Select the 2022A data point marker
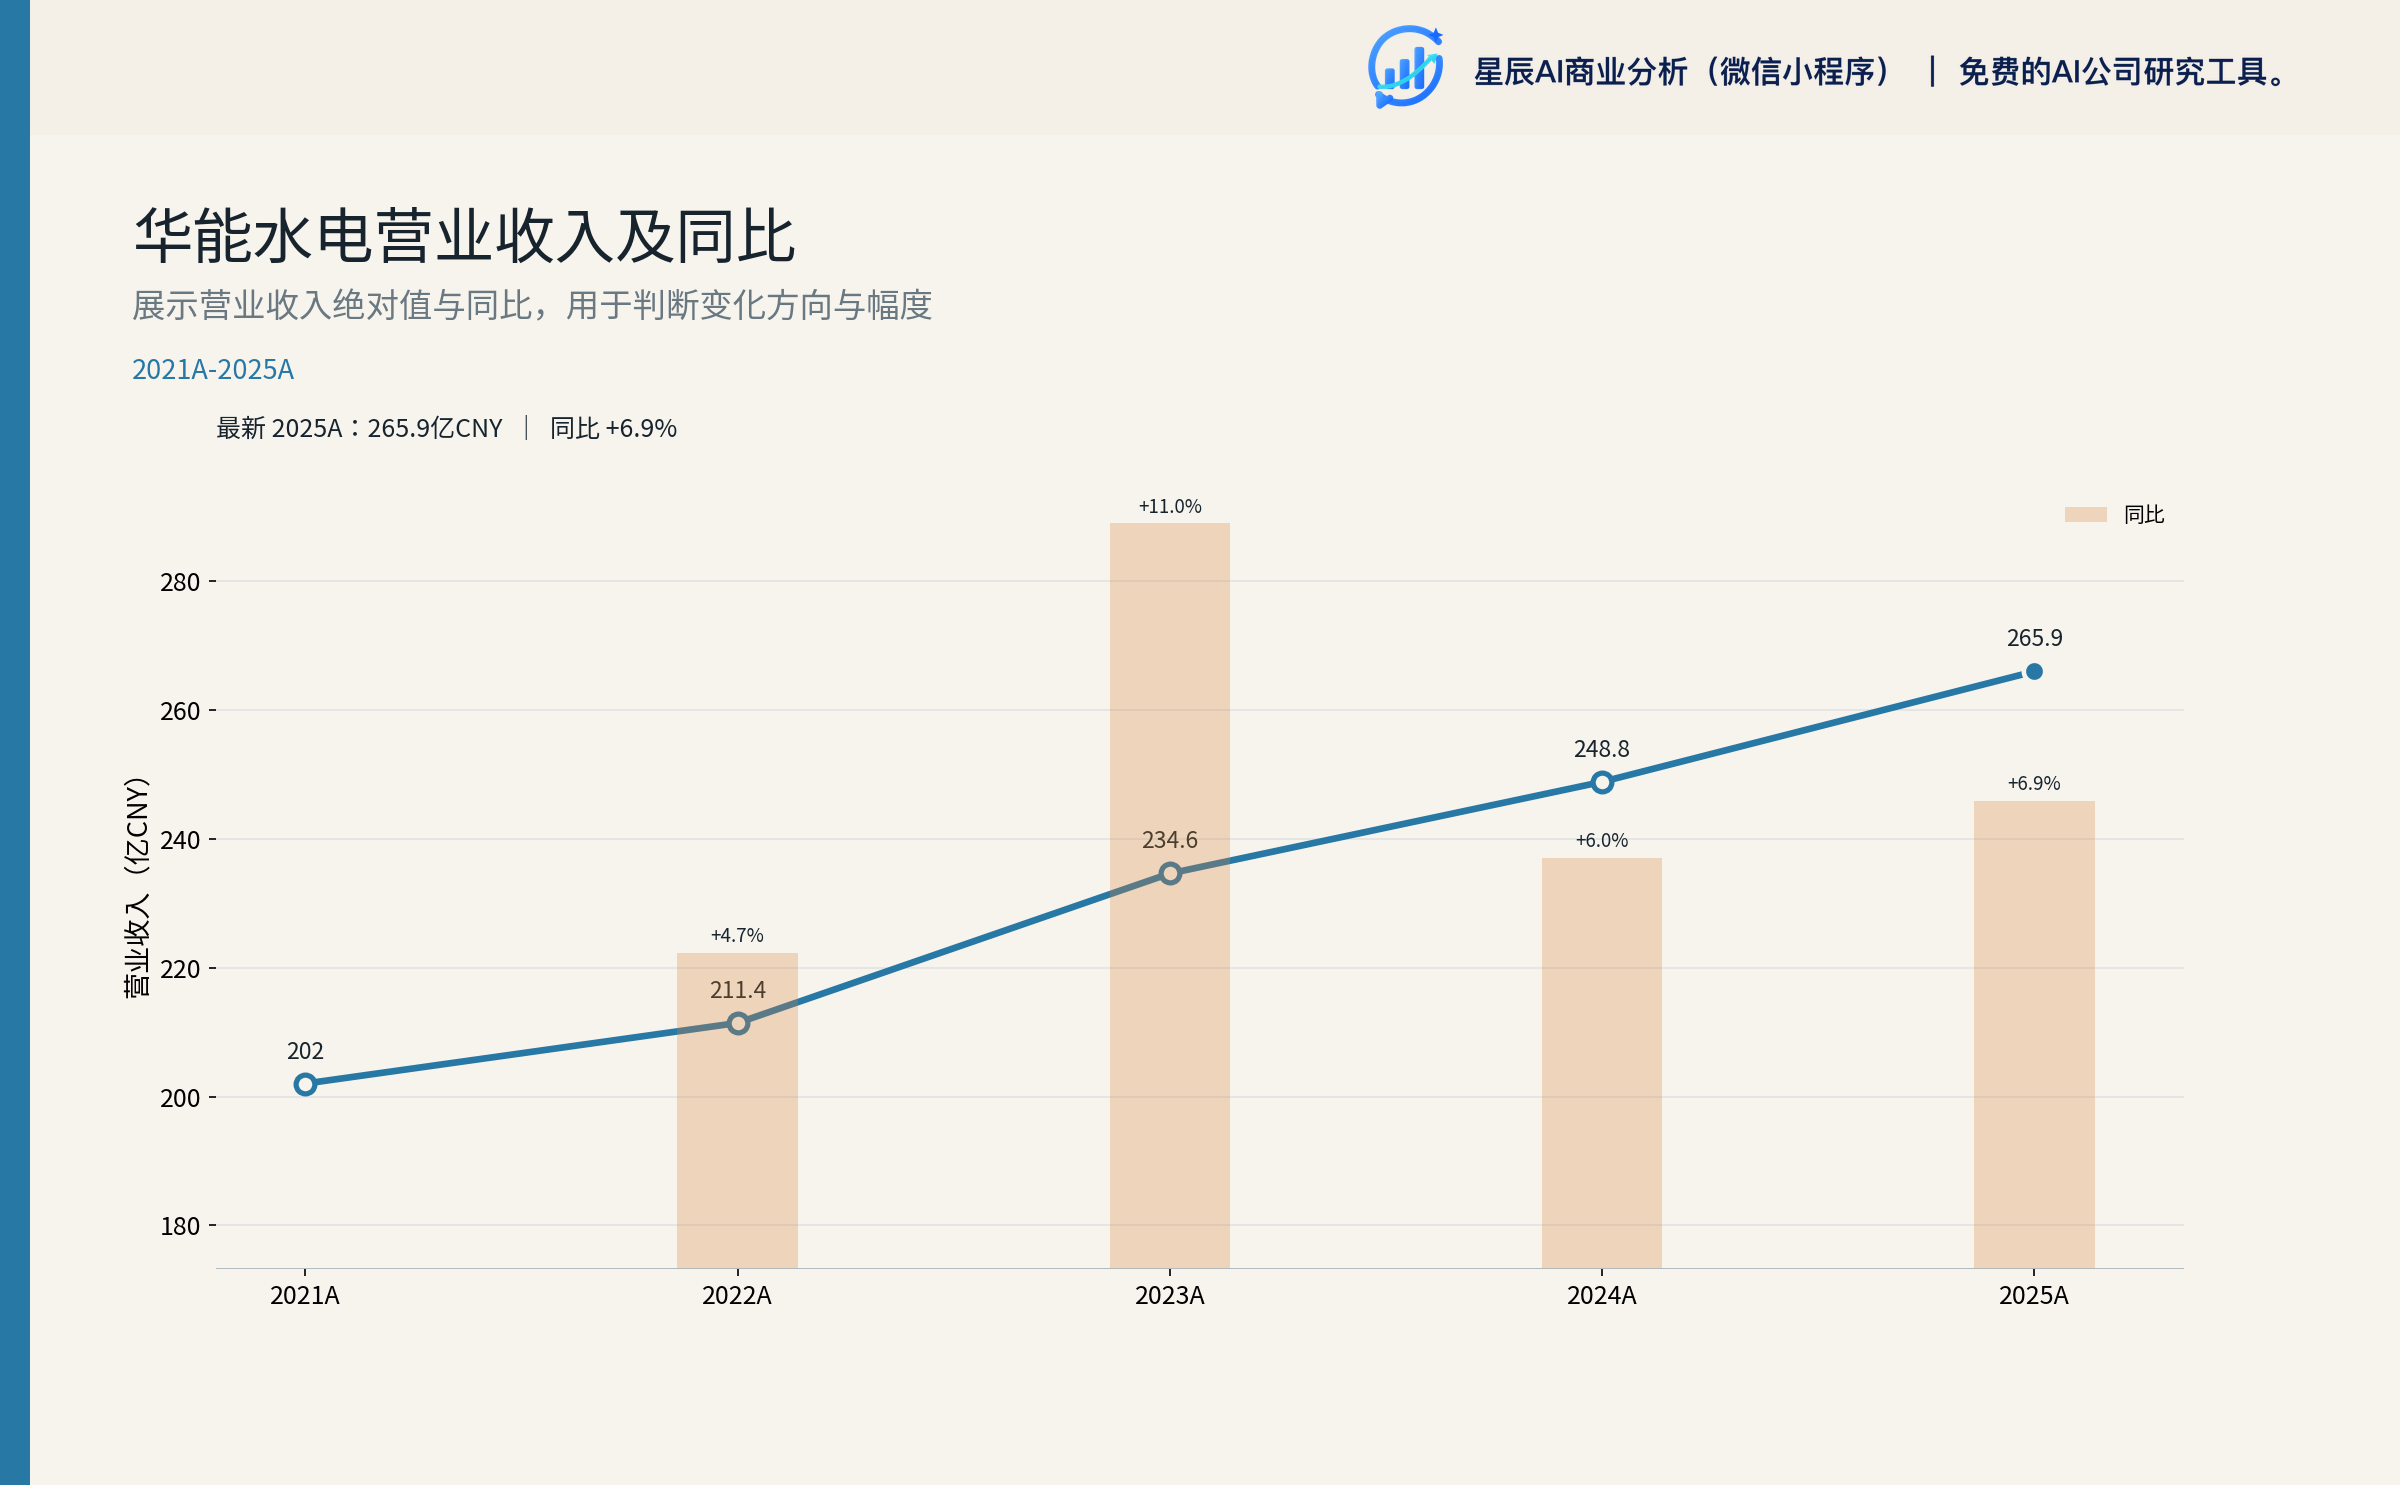Image resolution: width=2400 pixels, height=1485 pixels. coord(738,1023)
